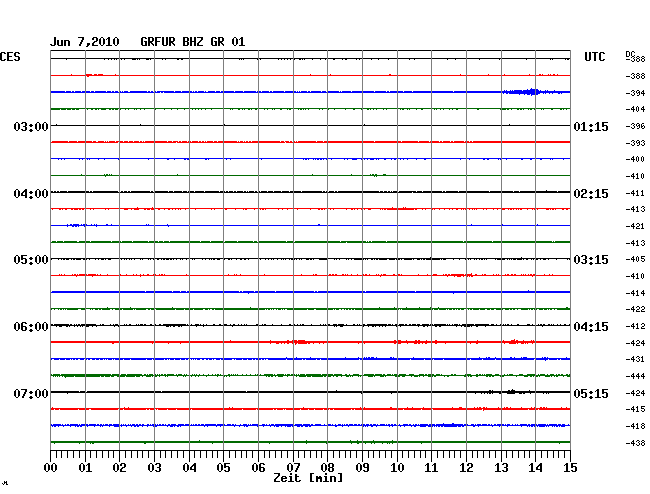The height and width of the screenshot is (494, 650).
Task: Click the 04:15 UTC time label
Action: click(591, 327)
